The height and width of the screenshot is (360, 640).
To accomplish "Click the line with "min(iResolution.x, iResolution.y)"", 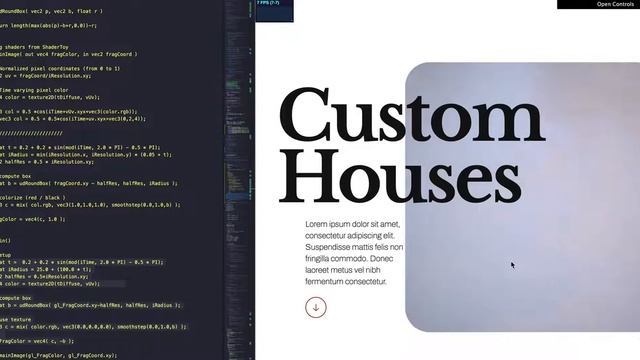I will coord(86,155).
